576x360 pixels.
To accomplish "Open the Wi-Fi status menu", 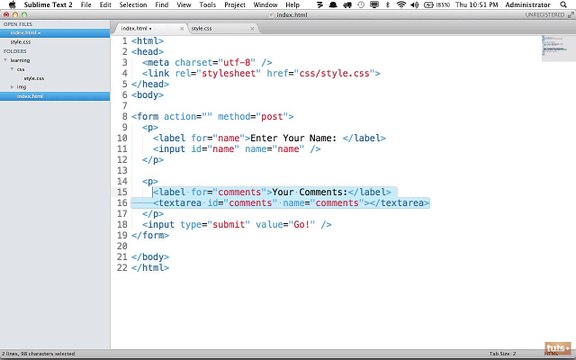I will pyautogui.click(x=401, y=5).
